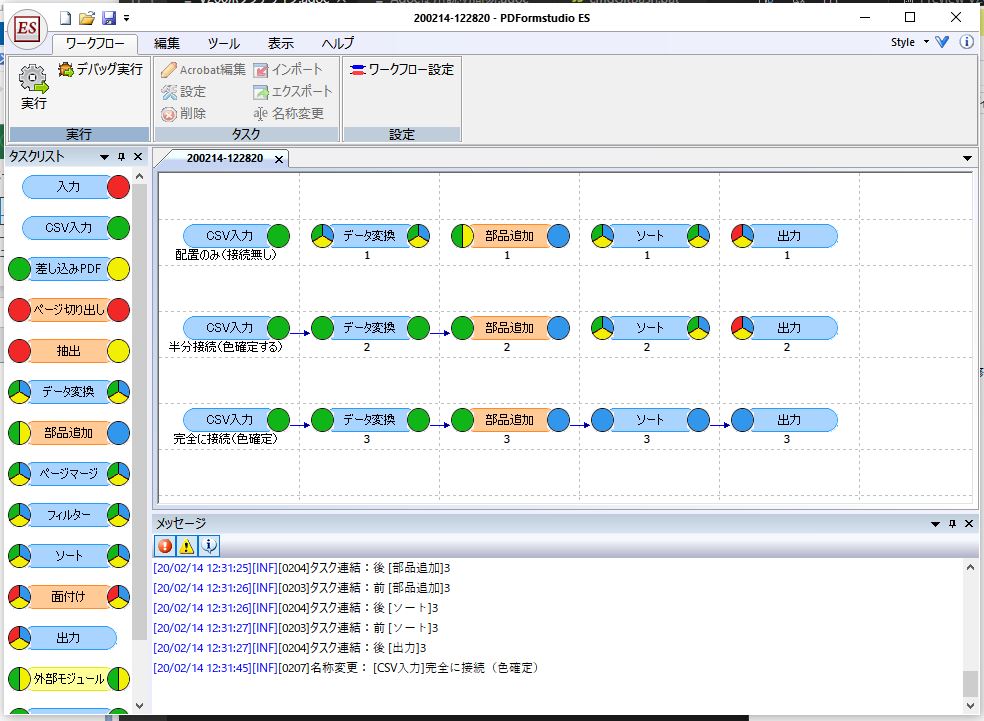Open the document tab list dropdown arrow
Screen dimensions: 984x721
(x=967, y=158)
